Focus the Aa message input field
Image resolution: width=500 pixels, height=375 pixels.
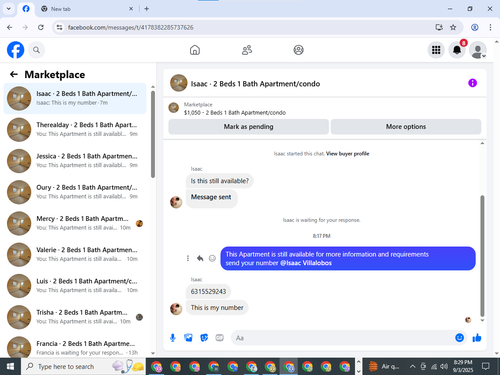point(342,338)
